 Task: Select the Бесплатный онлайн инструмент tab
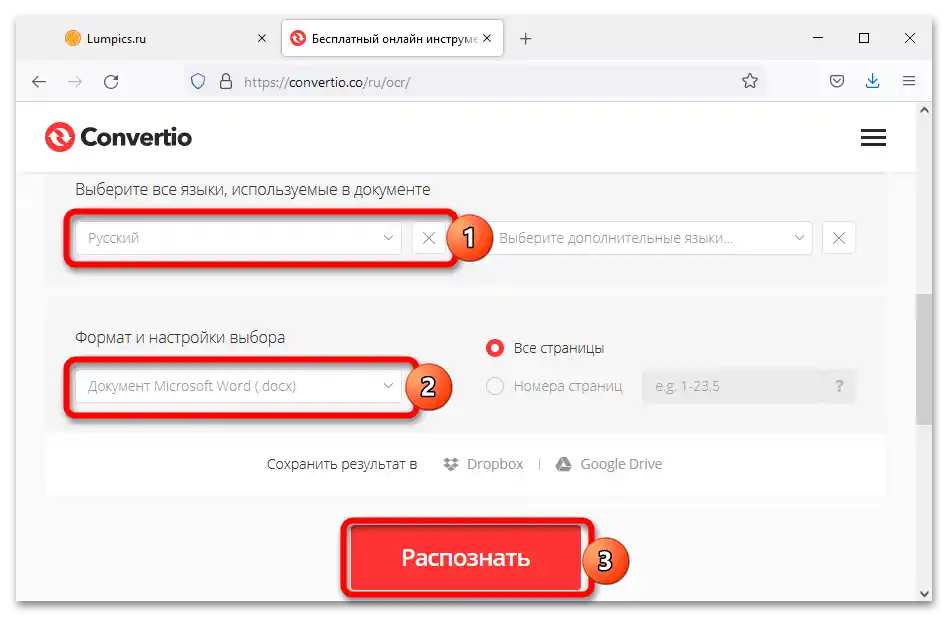coord(392,39)
